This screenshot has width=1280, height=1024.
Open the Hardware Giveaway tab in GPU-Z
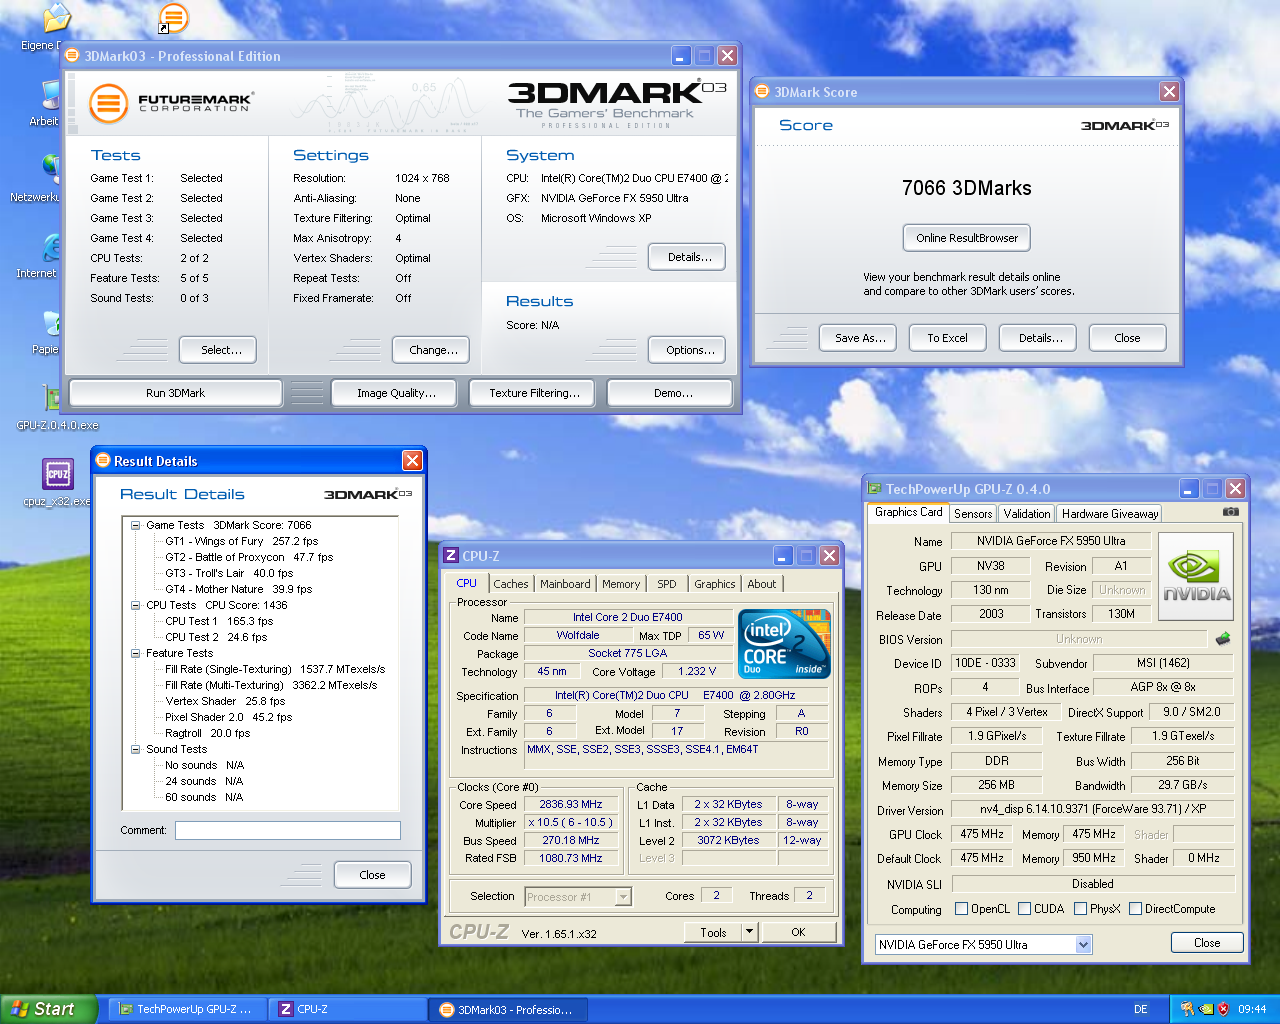click(x=1110, y=514)
